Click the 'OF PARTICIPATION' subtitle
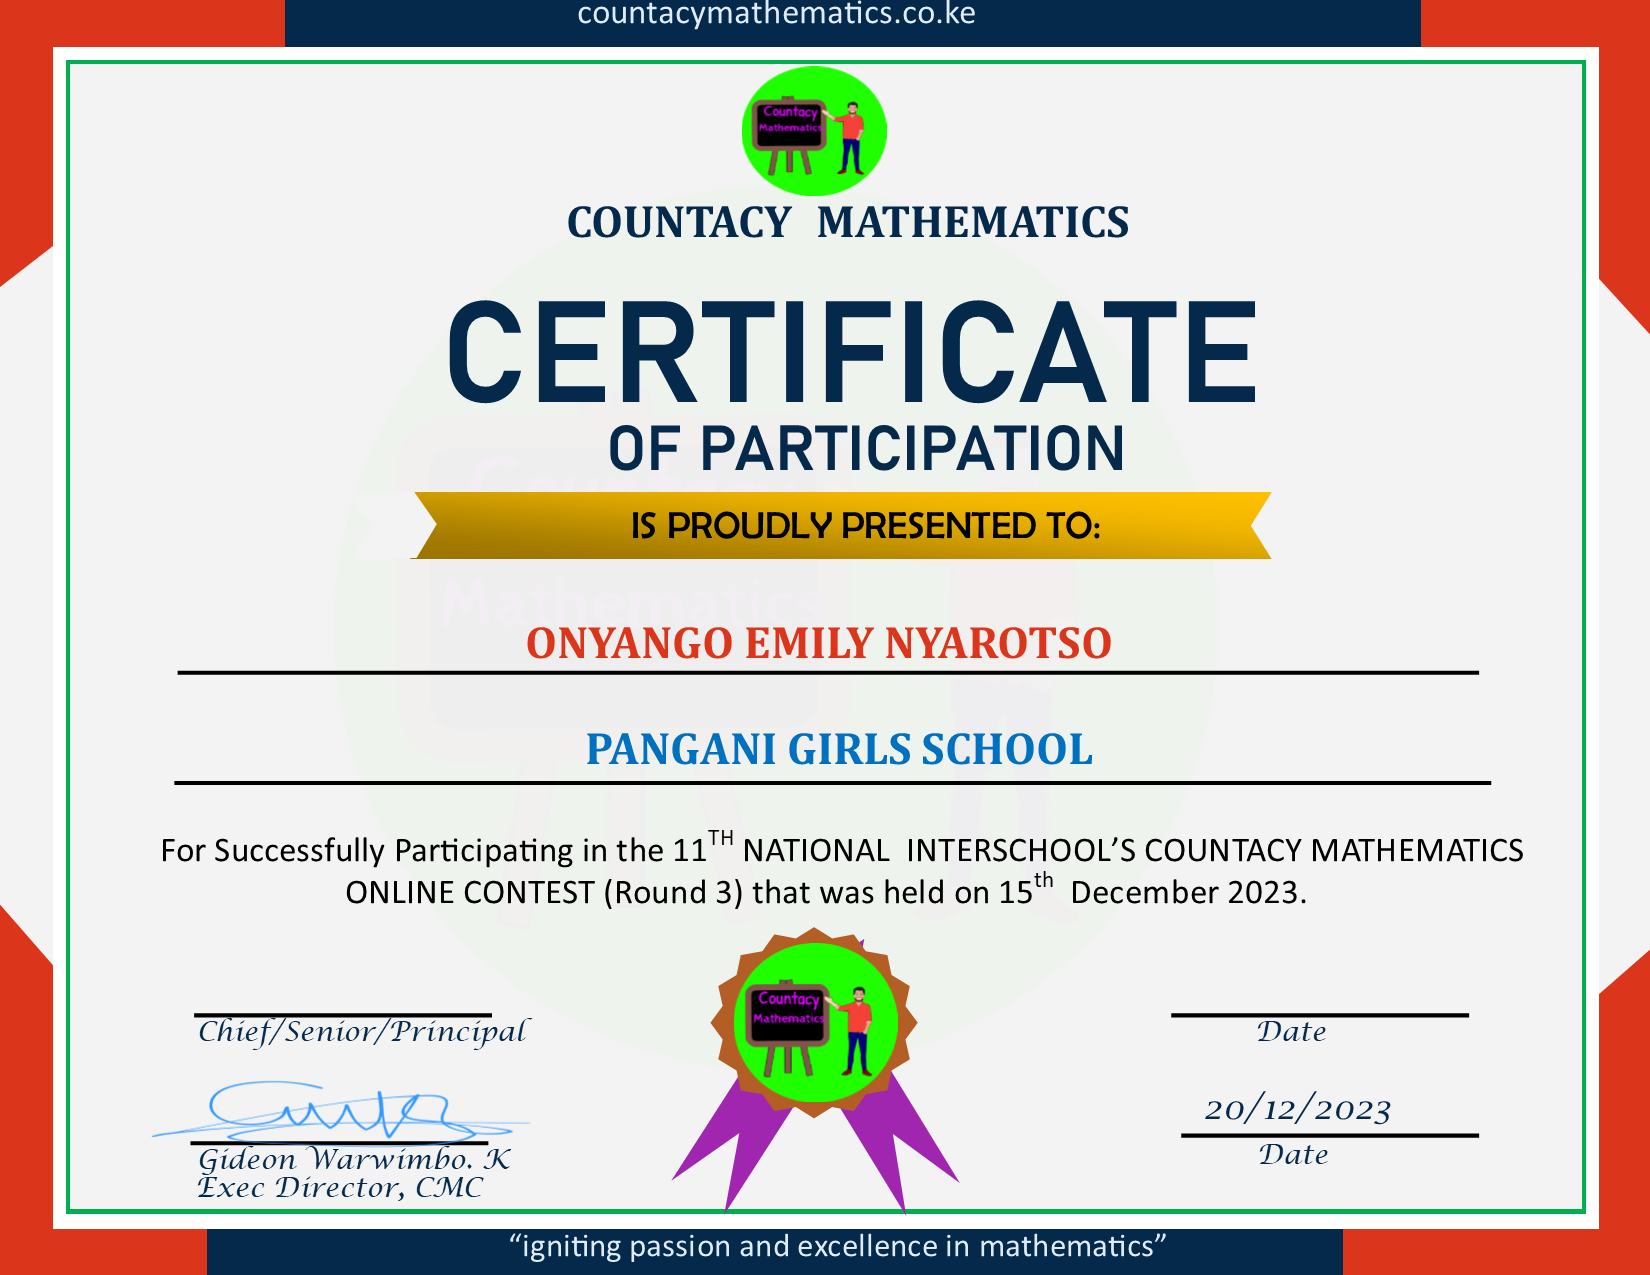 (866, 449)
